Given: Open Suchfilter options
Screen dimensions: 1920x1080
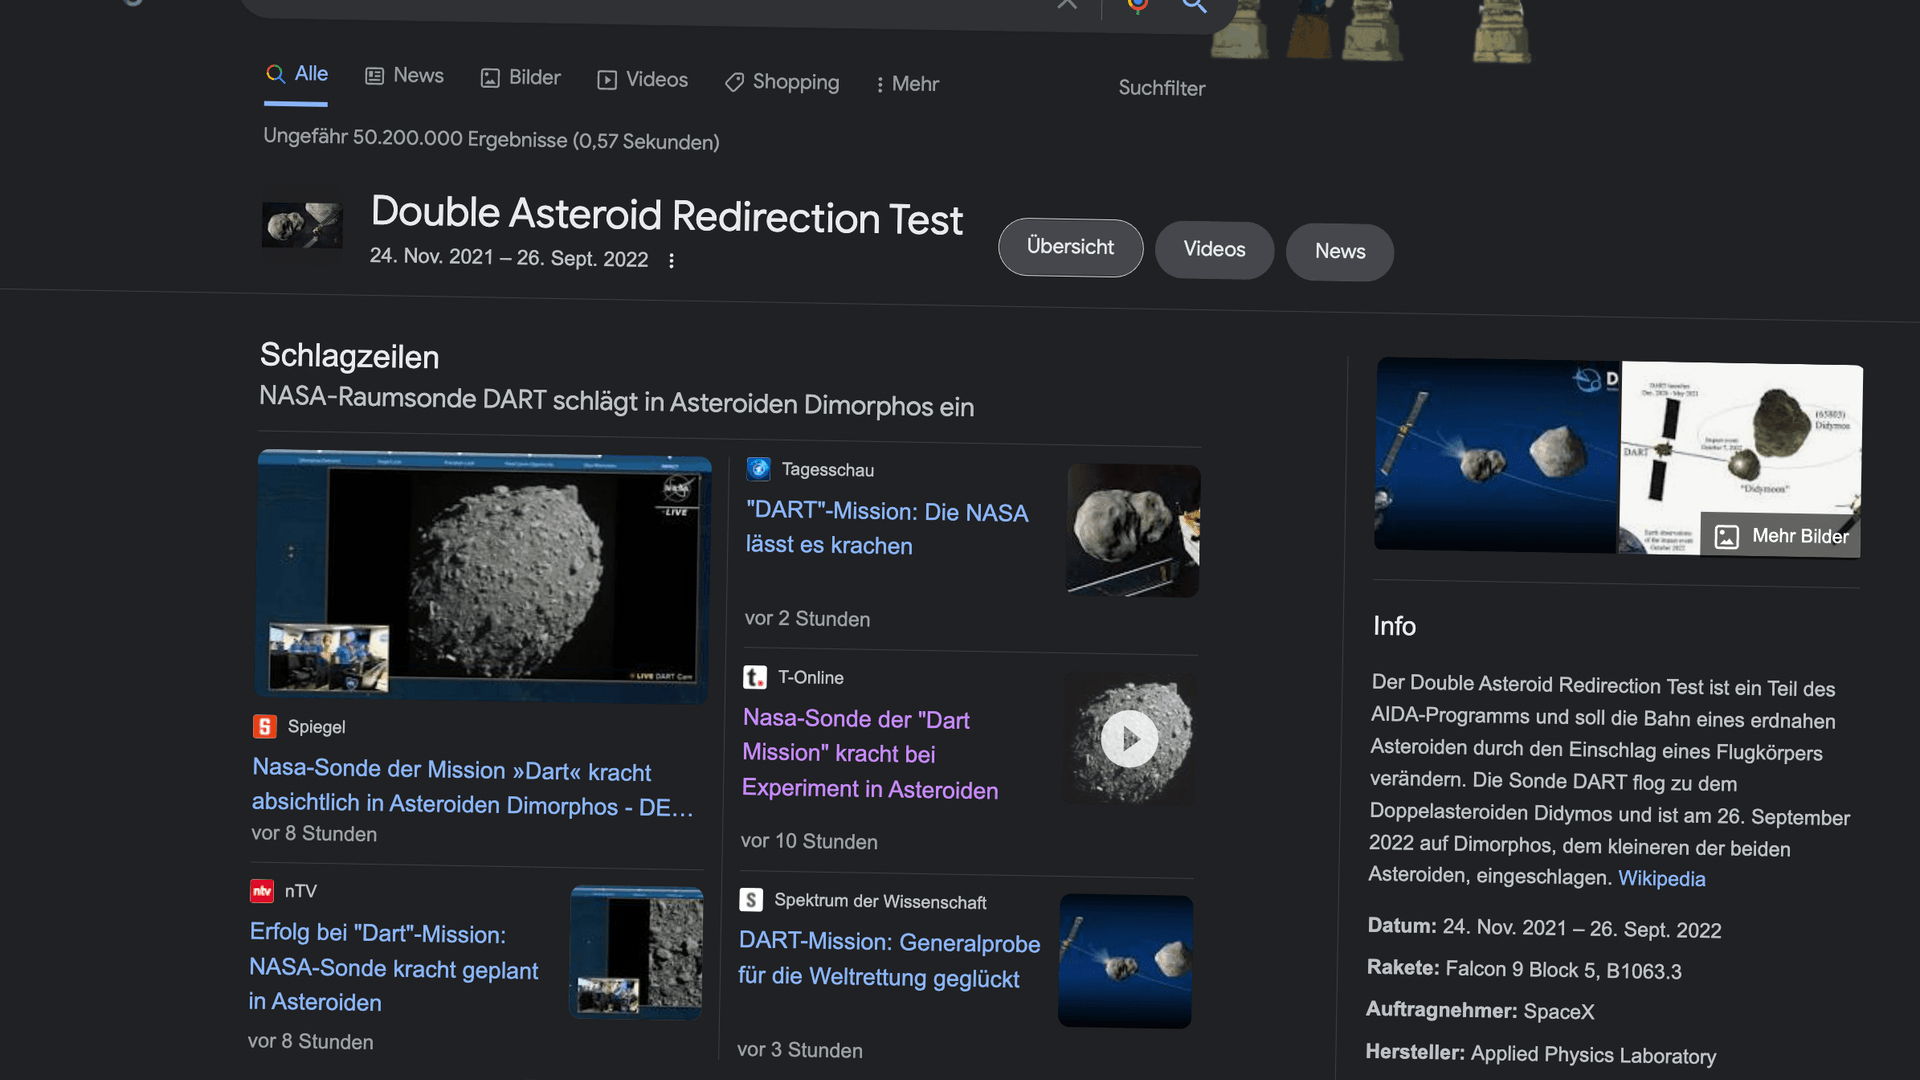Looking at the screenshot, I should 1161,88.
